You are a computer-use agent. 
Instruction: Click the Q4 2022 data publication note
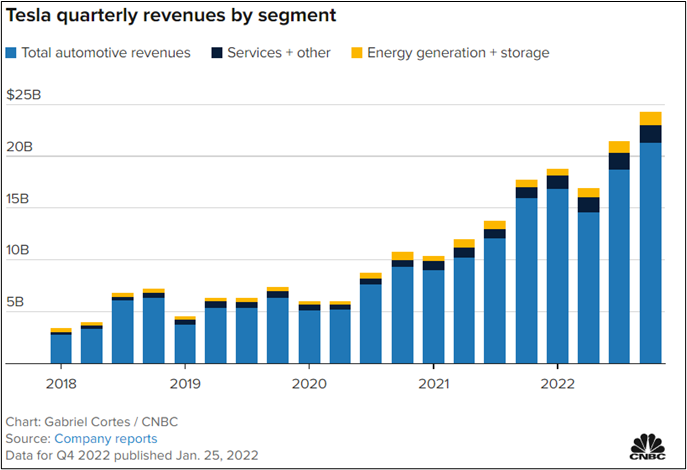tap(132, 454)
